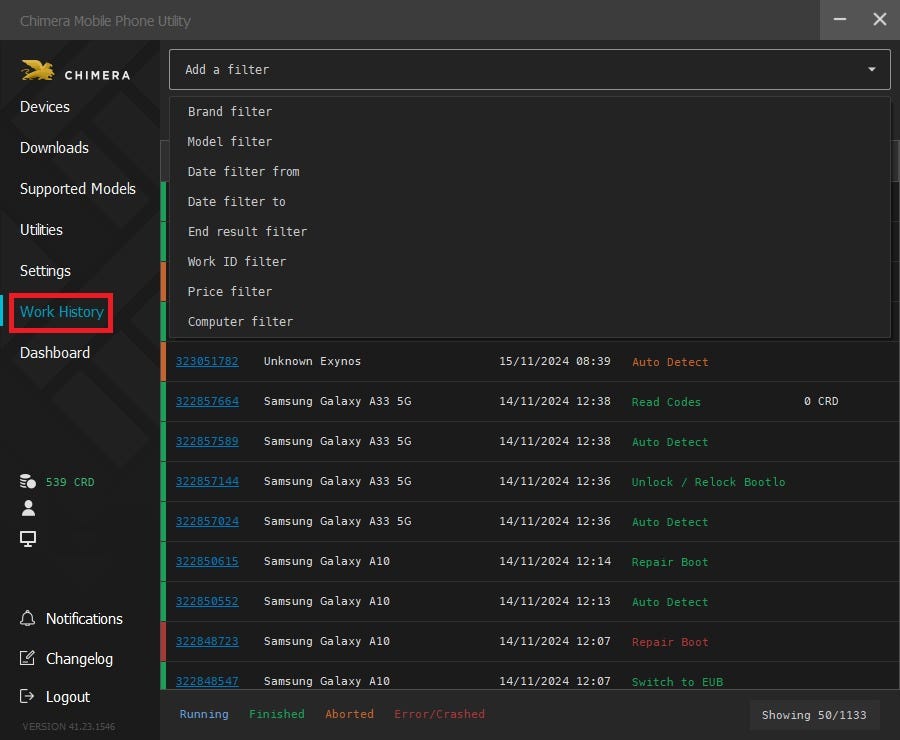Open Utilities section

tap(41, 230)
